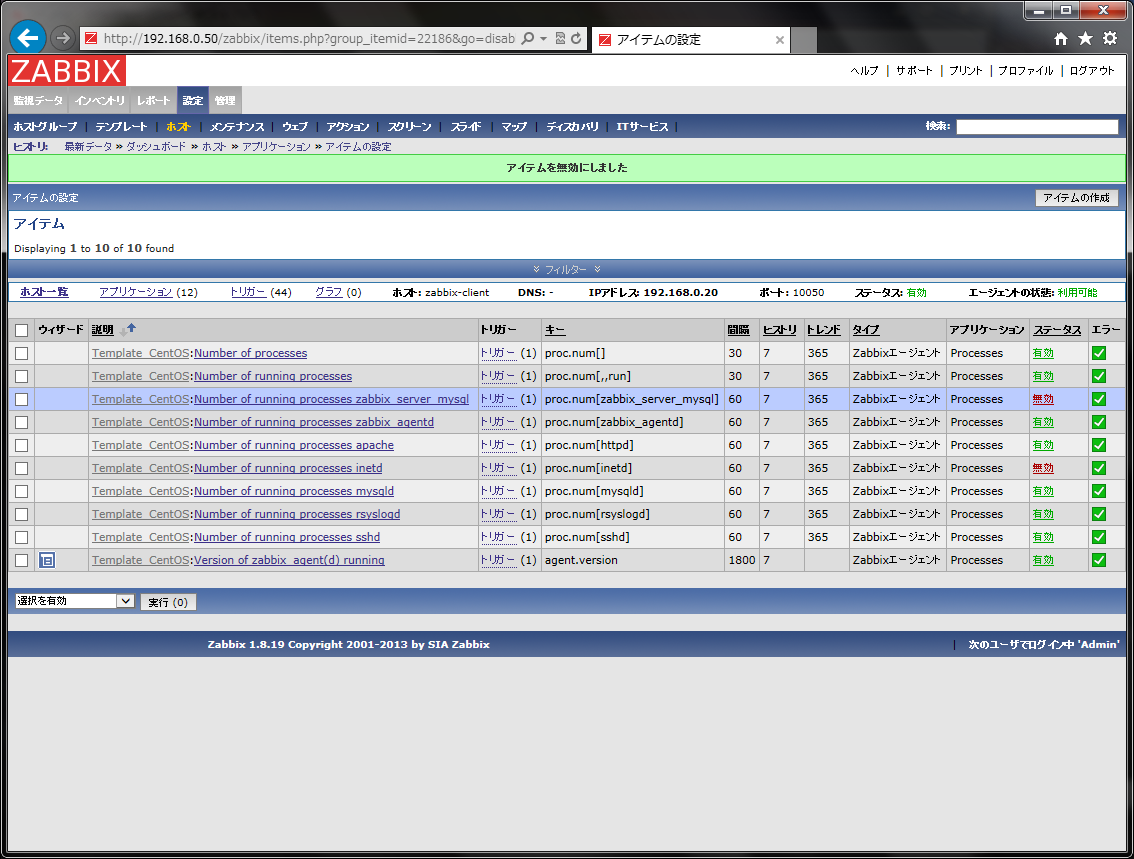Screen dimensions: 1134x859
Task: Open the ディスカバリ submenu
Action: tap(573, 127)
